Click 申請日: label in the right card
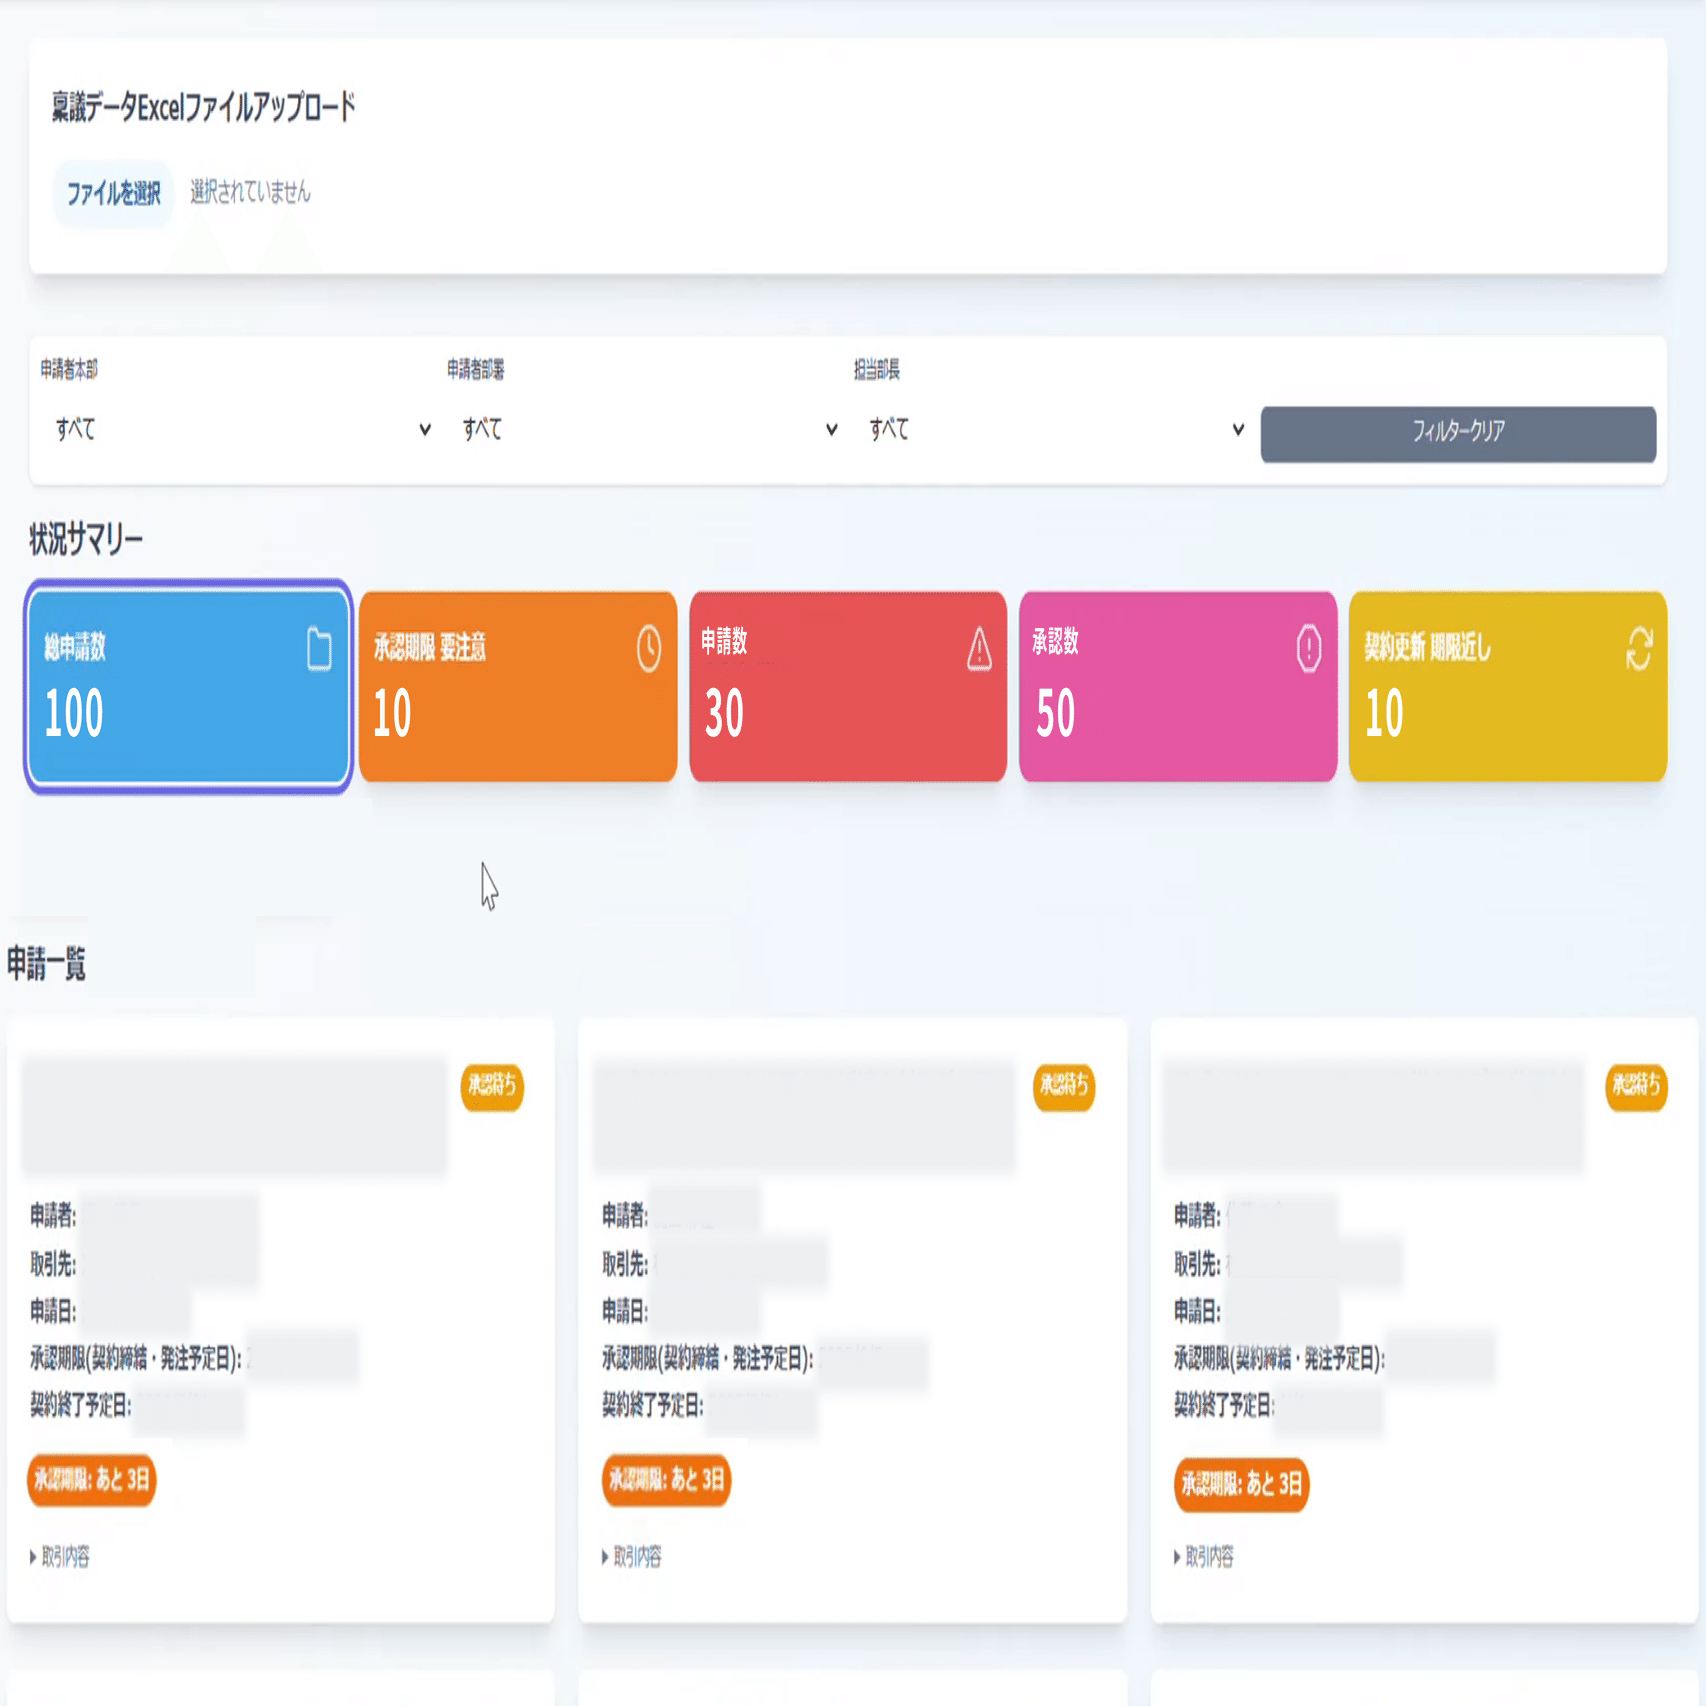 1197,1312
